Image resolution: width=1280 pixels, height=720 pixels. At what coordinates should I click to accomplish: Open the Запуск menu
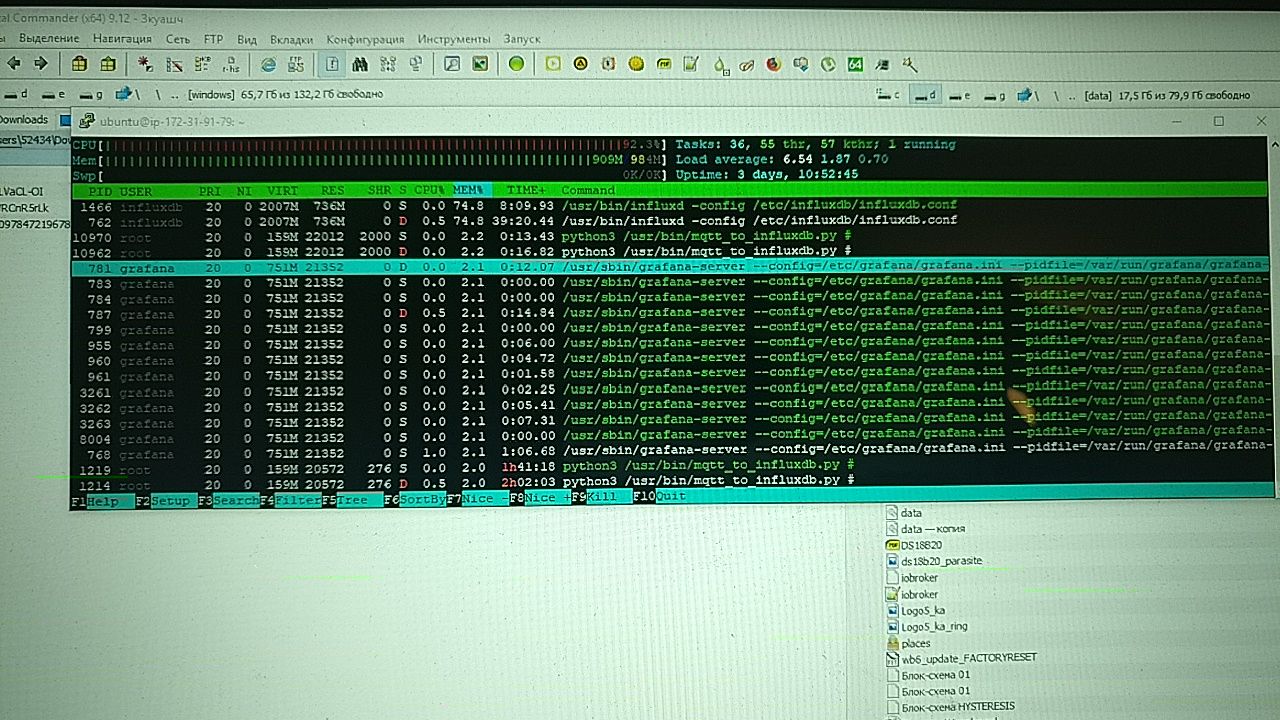(522, 39)
